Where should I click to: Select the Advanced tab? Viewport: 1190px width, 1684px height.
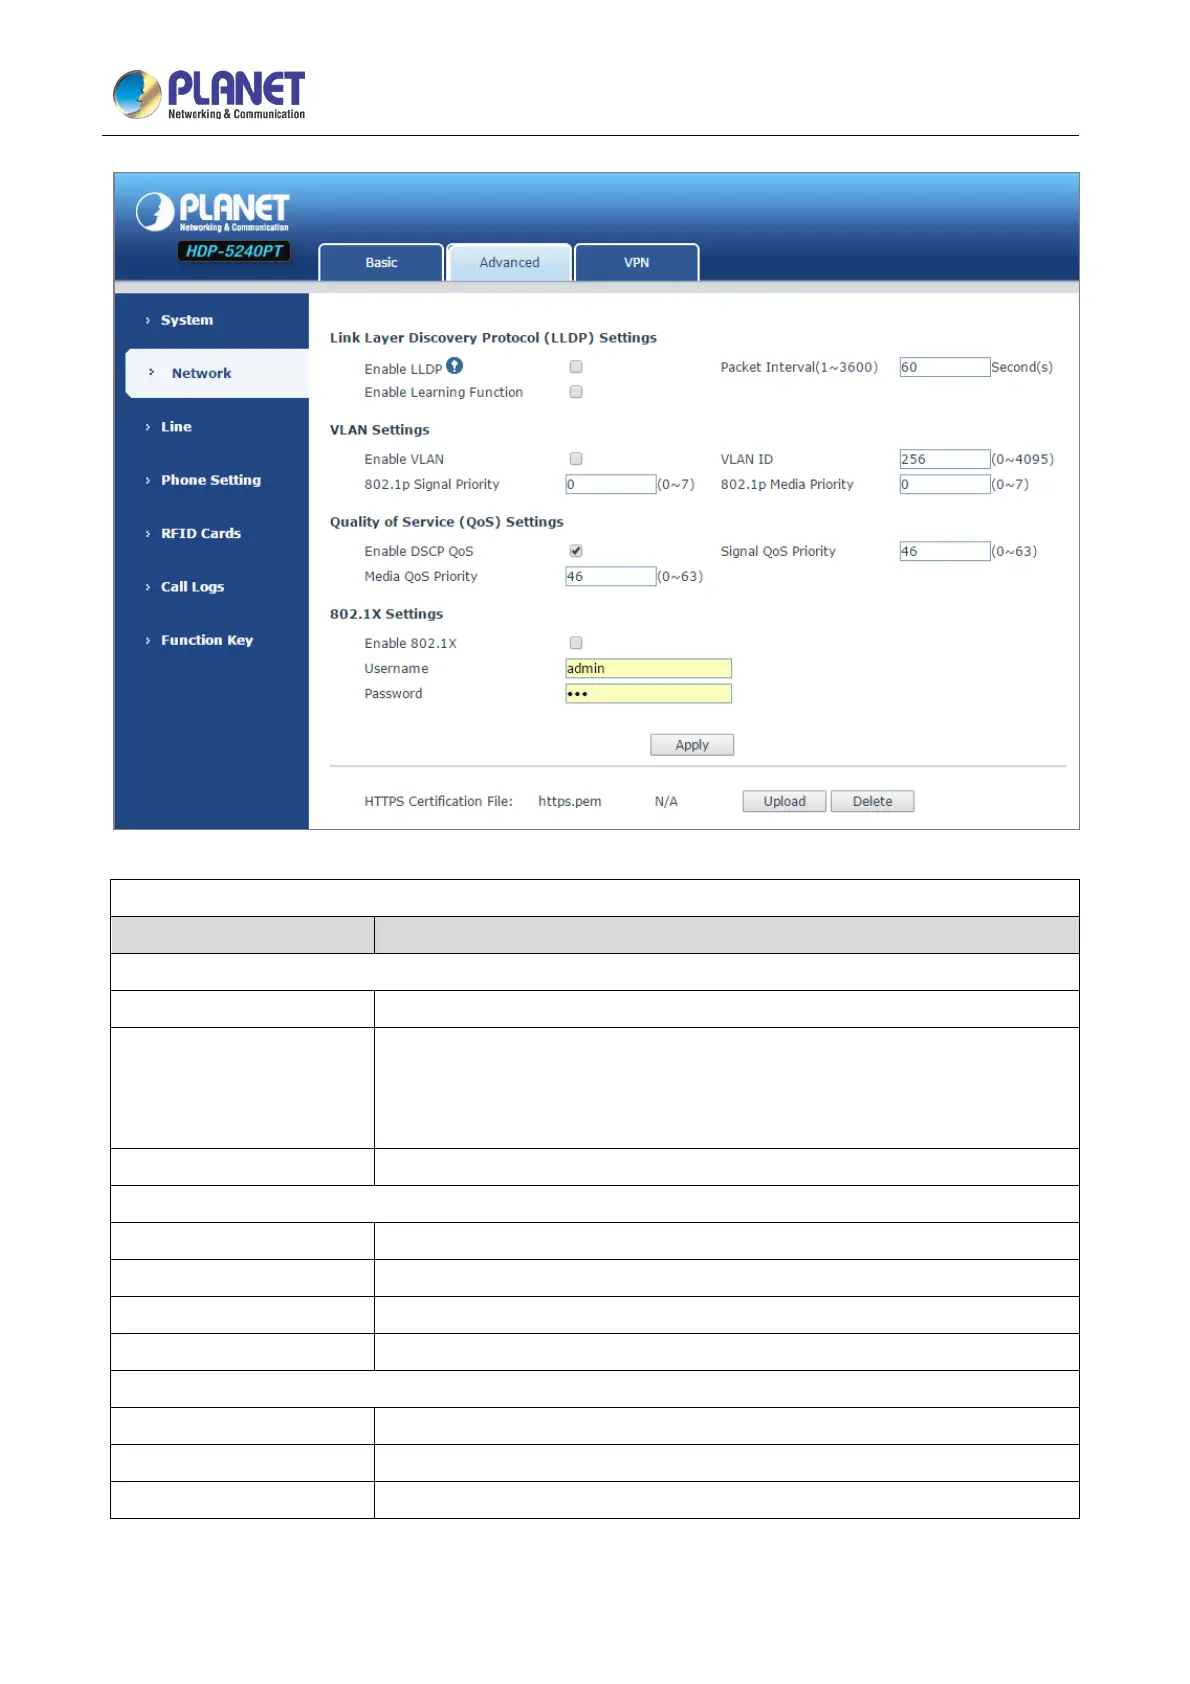coord(509,262)
